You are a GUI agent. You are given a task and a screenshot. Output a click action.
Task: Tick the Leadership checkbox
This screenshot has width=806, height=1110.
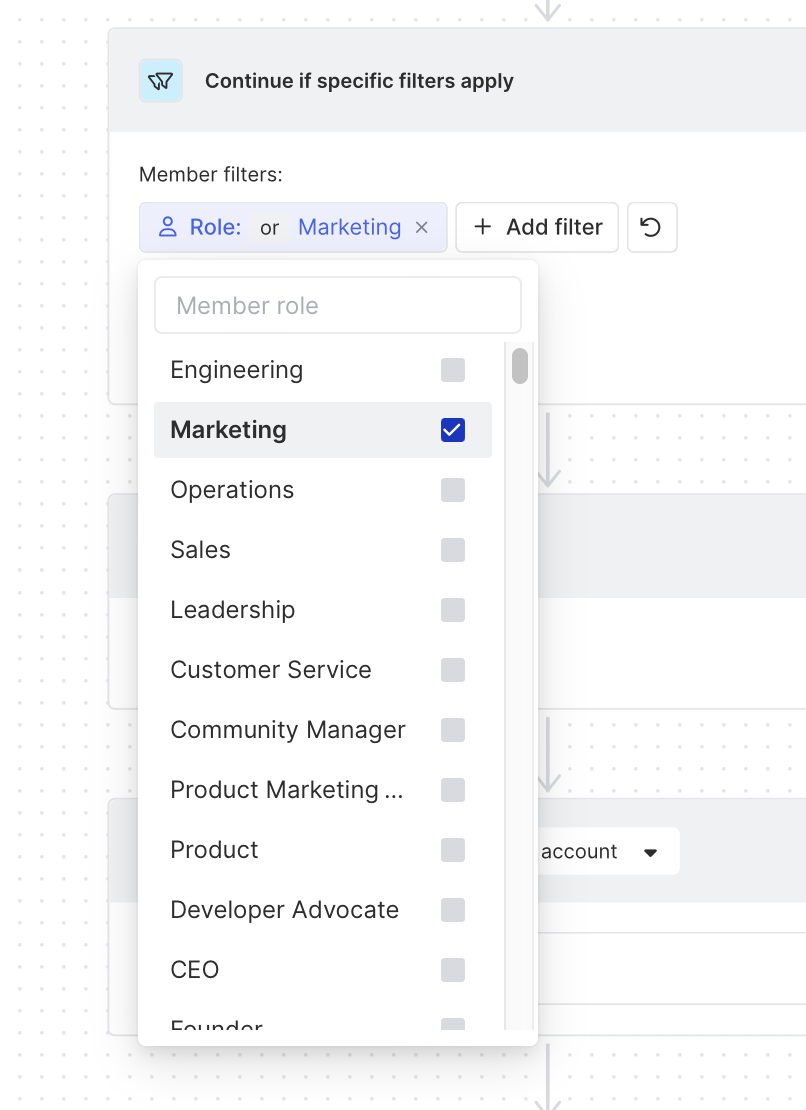[453, 610]
